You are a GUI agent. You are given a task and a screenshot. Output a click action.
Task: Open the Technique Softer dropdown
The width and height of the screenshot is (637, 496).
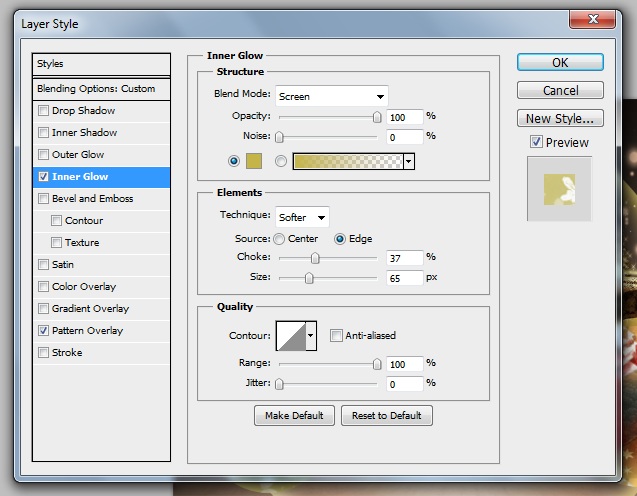(x=302, y=217)
